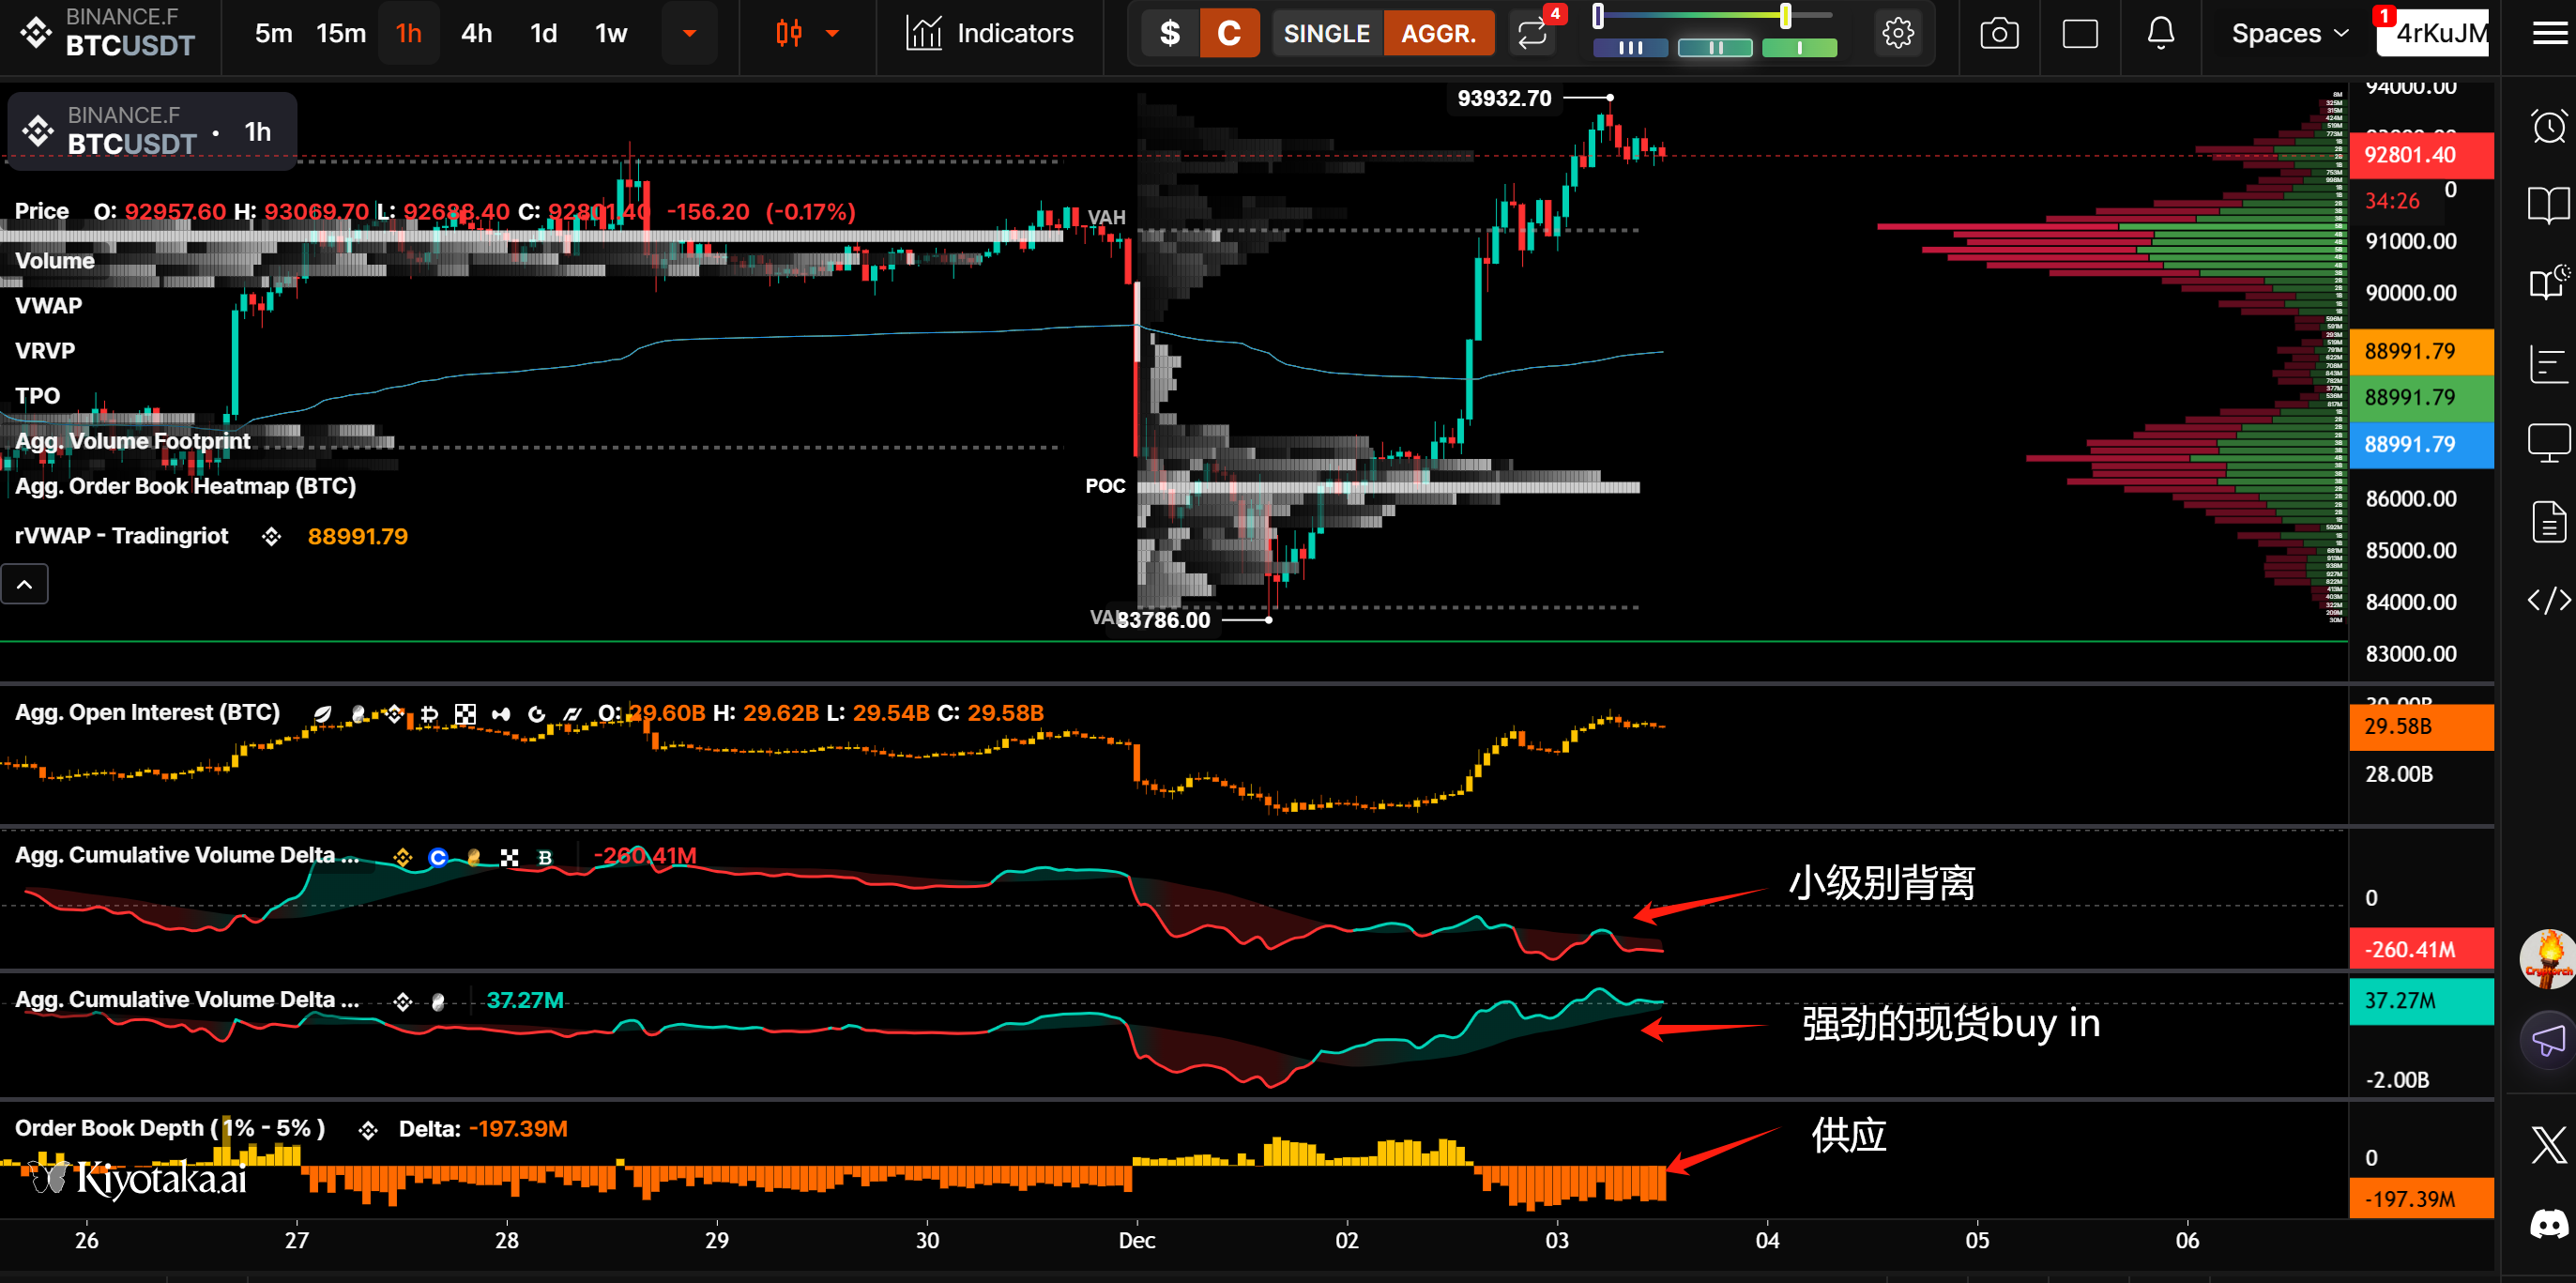
Task: Open the X (Twitter) link icon
Action: 2548,1144
